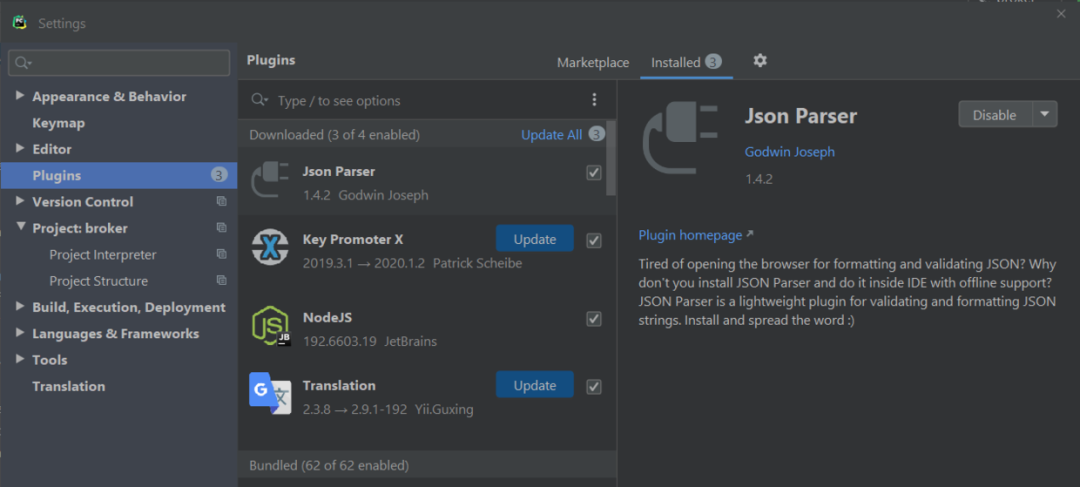The width and height of the screenshot is (1080, 487).
Task: Click the plugins settings gear icon
Action: 760,61
